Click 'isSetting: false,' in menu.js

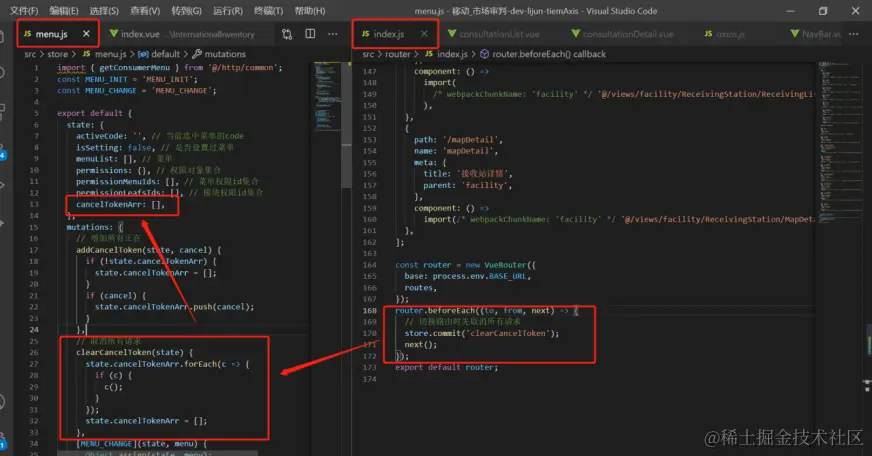point(114,147)
